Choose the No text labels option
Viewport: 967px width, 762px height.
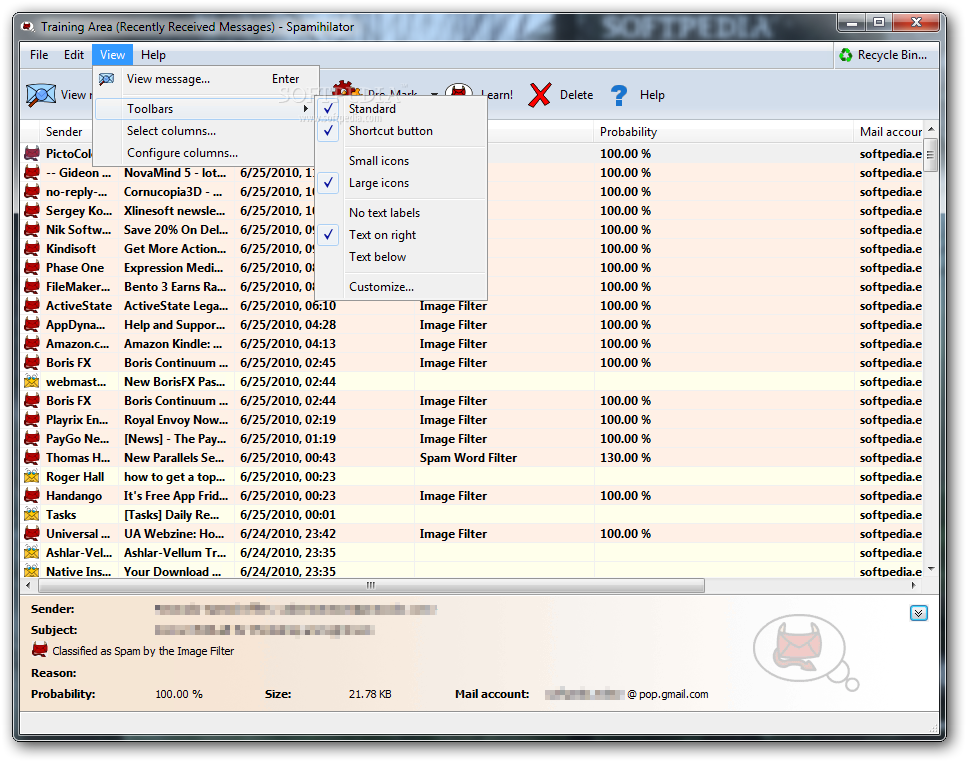[401, 213]
